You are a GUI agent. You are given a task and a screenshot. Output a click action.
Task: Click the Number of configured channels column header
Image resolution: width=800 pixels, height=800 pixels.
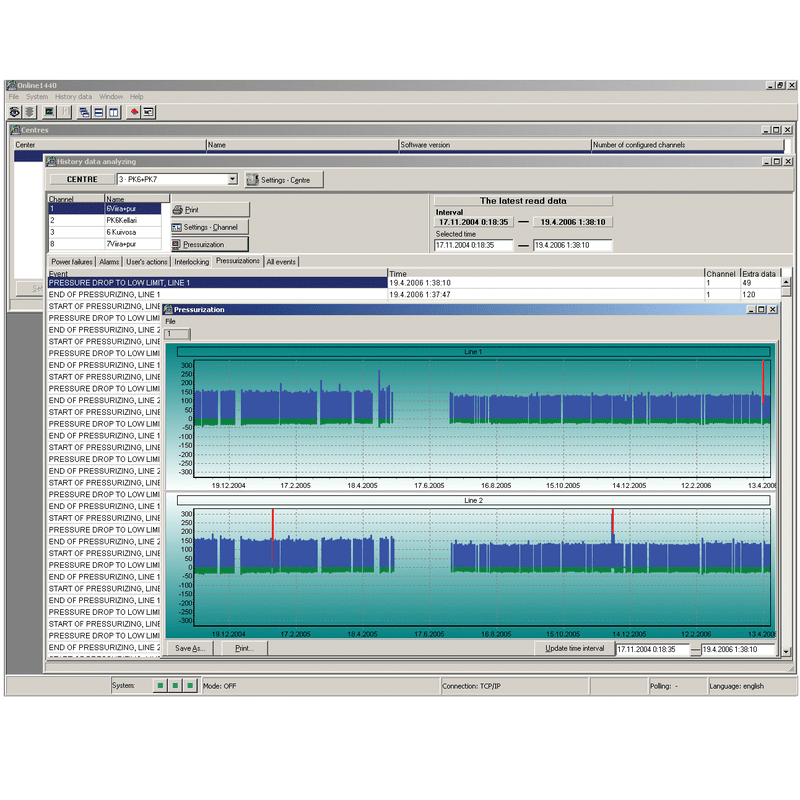[x=687, y=145]
